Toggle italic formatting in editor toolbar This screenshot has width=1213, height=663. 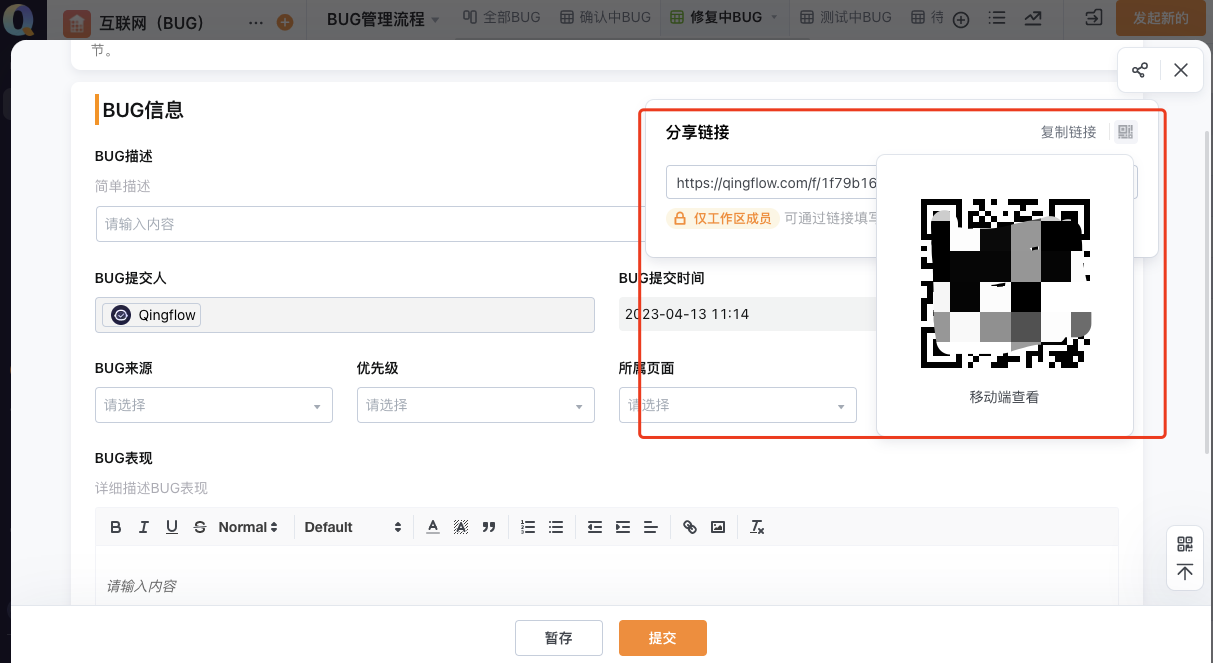pyautogui.click(x=144, y=527)
